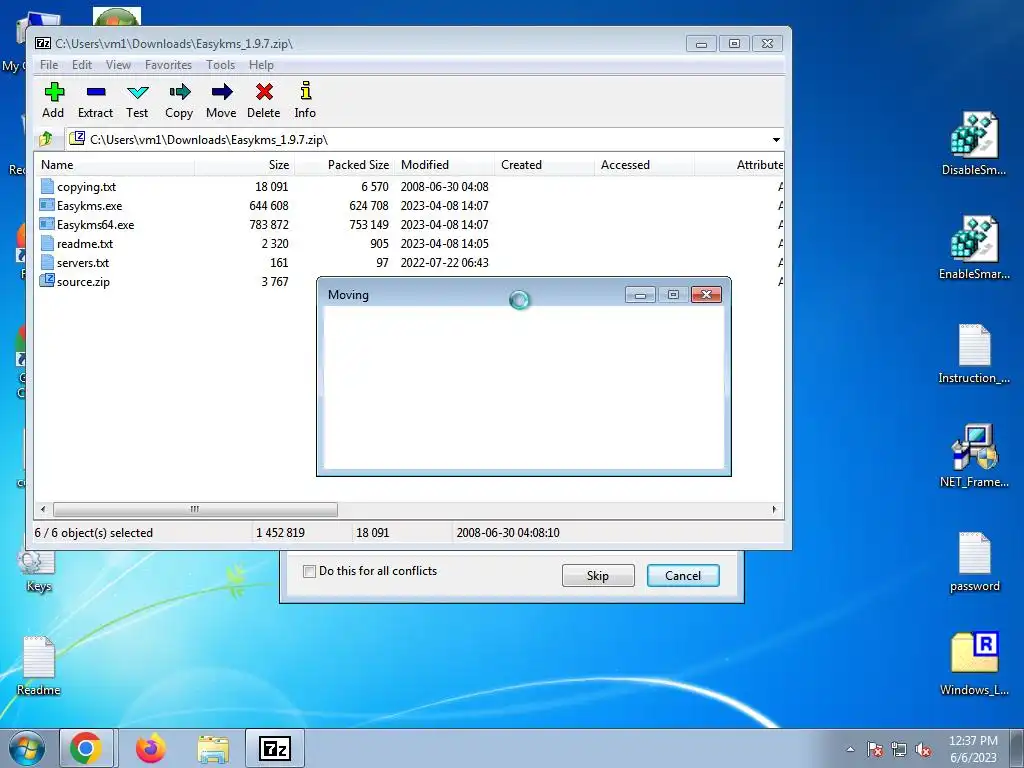Screen dimensions: 1024x768
Task: Open the EnableSmar... desktop icon
Action: click(974, 248)
